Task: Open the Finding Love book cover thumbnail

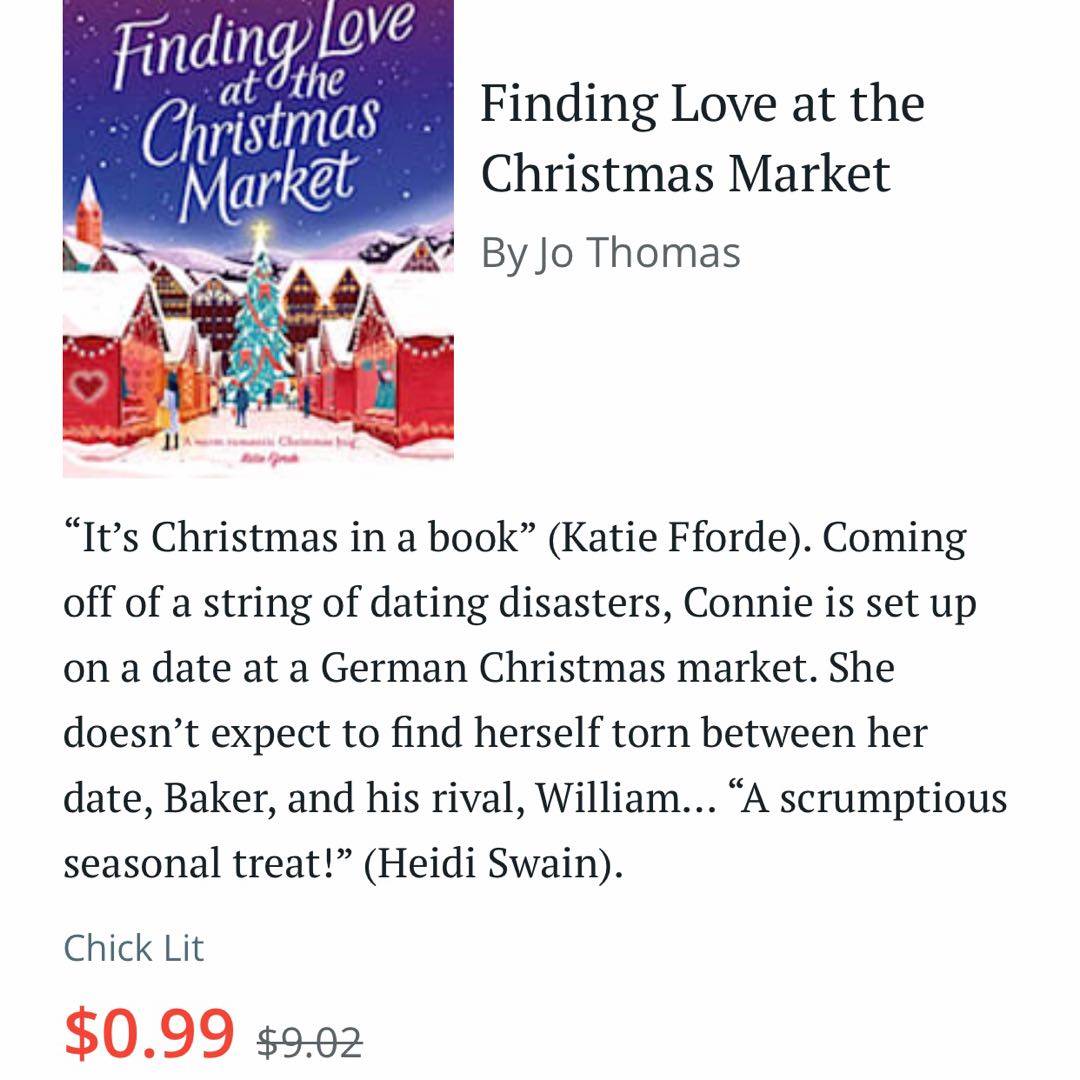Action: tap(258, 238)
